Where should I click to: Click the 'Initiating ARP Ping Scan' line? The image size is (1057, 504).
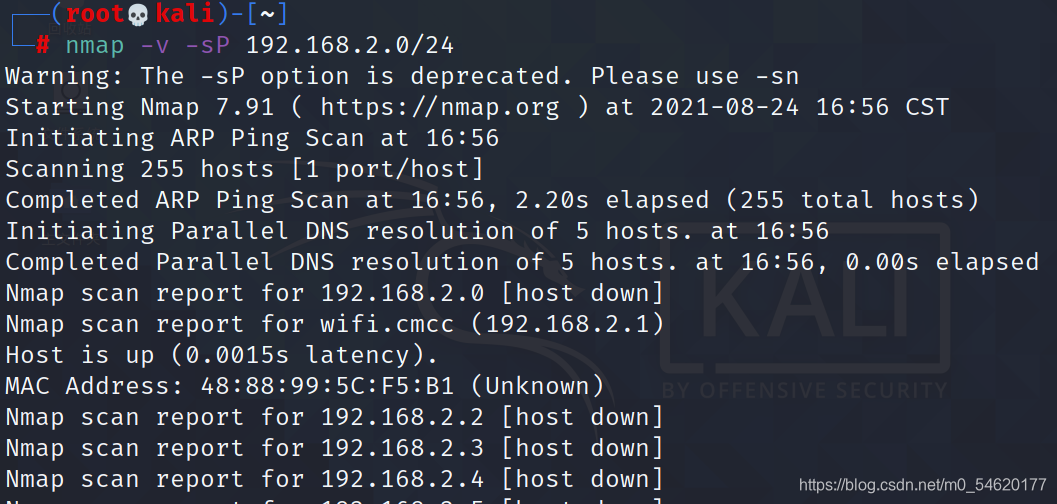point(252,138)
